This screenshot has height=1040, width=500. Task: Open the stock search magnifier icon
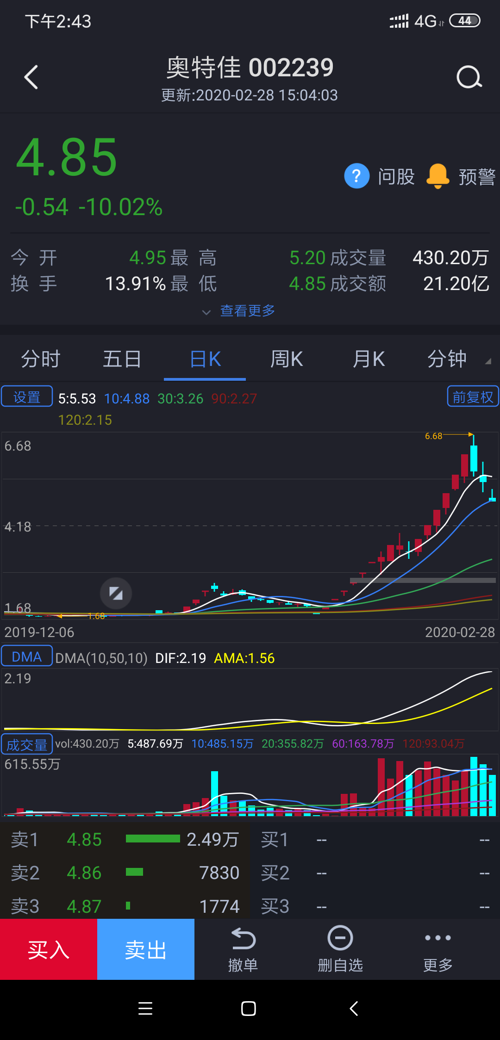tap(469, 78)
